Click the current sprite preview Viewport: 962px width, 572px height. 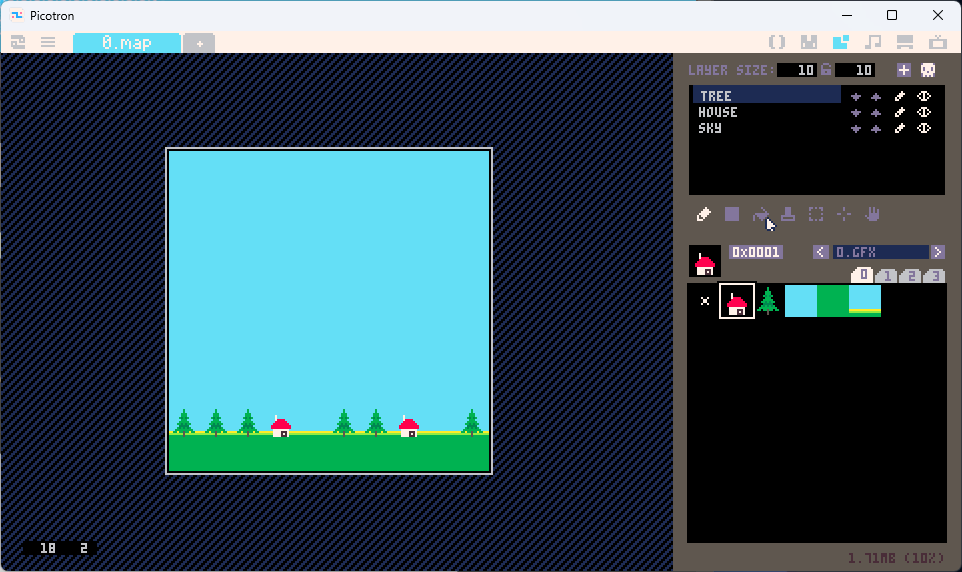click(x=705, y=261)
